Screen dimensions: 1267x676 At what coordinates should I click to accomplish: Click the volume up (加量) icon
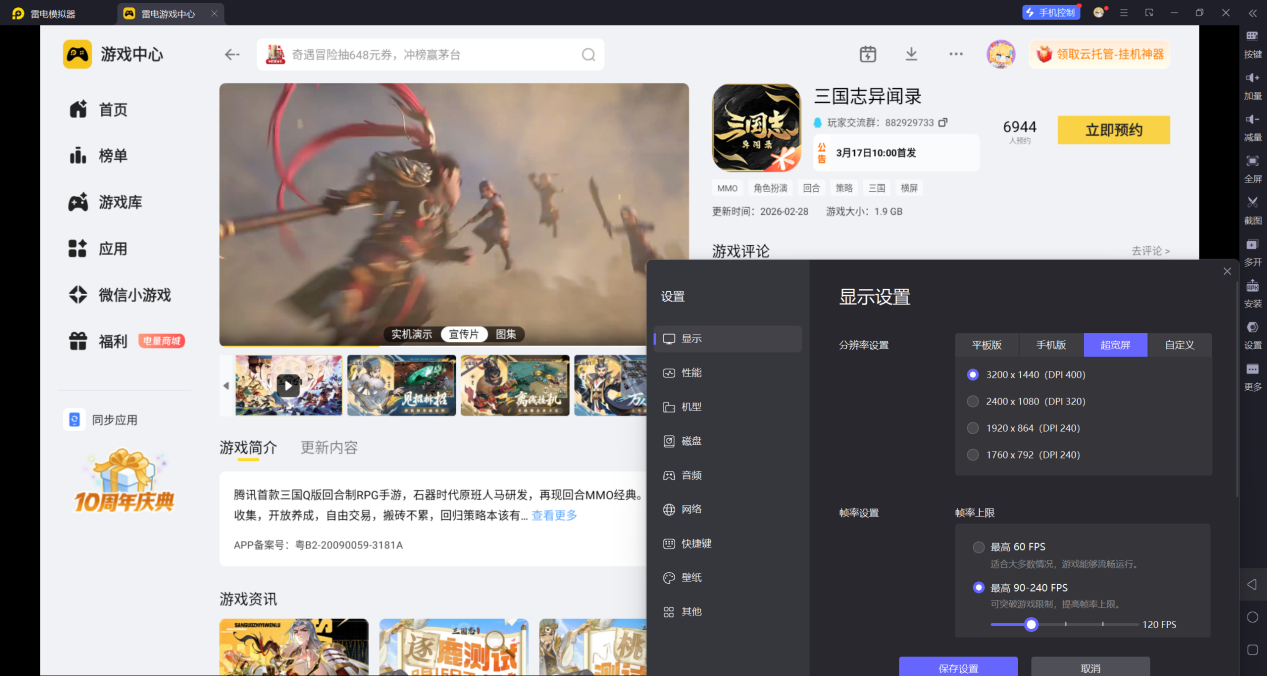[x=1252, y=83]
